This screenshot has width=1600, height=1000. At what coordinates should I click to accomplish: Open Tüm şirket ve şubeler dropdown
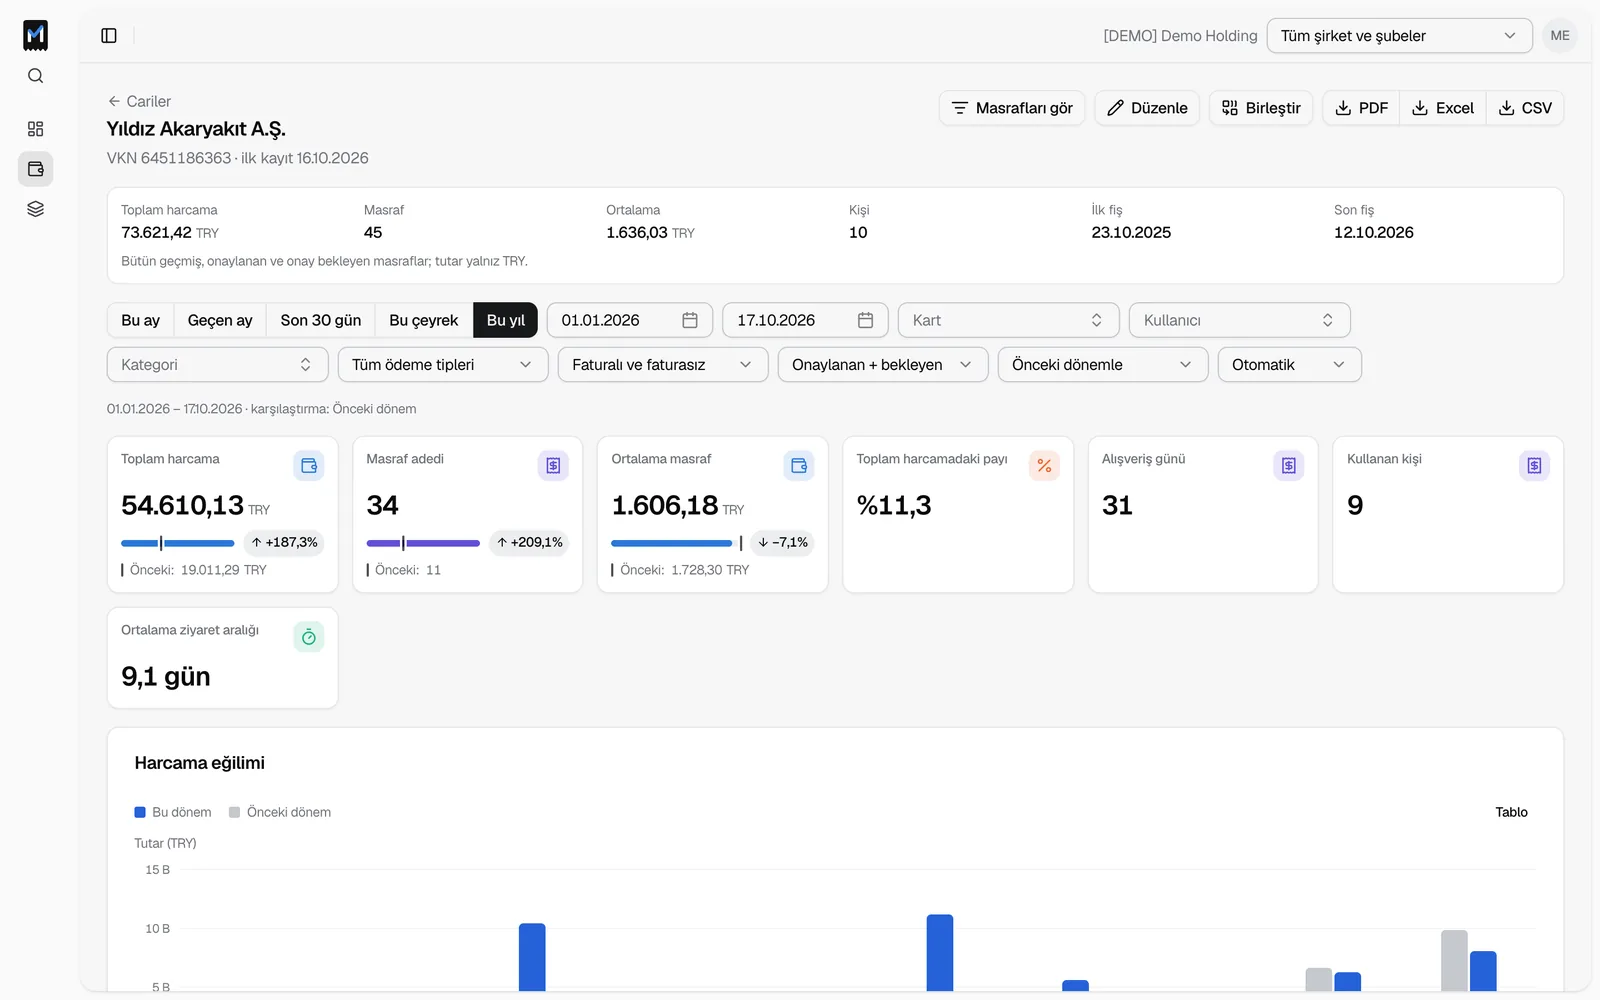tap(1399, 36)
